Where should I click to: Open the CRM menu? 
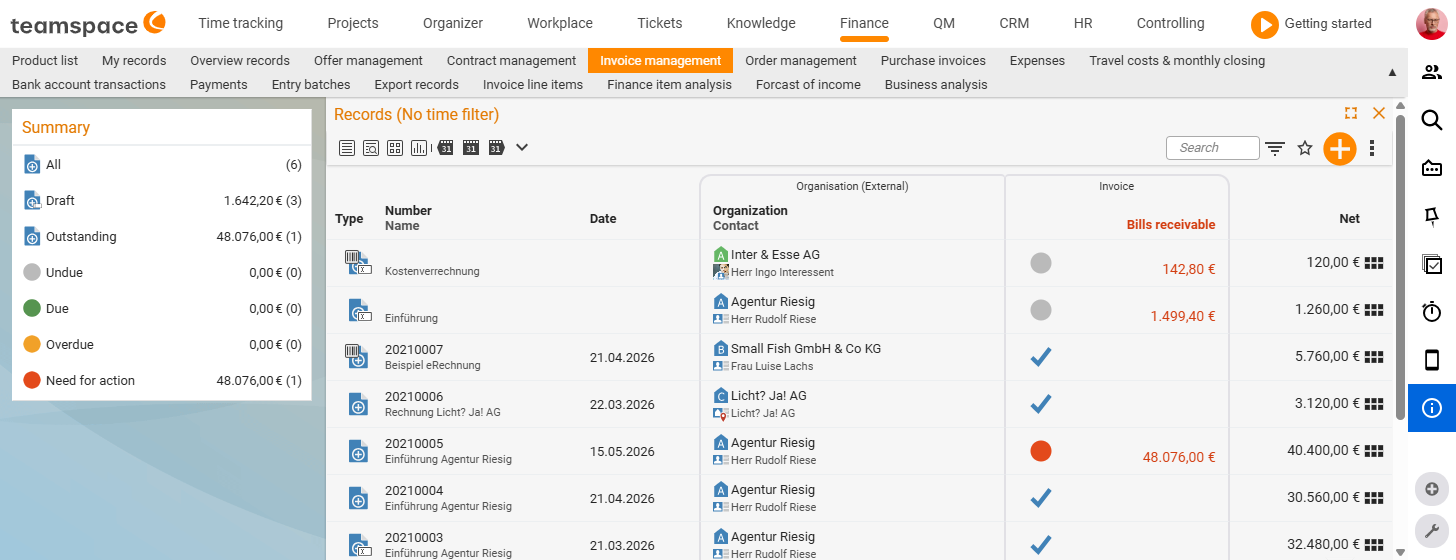point(1014,23)
